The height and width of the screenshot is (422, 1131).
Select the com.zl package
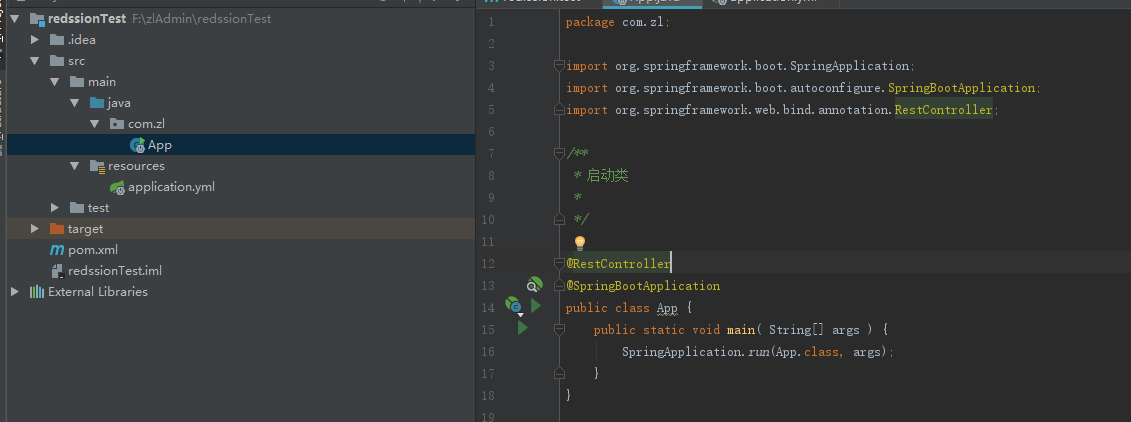146,124
